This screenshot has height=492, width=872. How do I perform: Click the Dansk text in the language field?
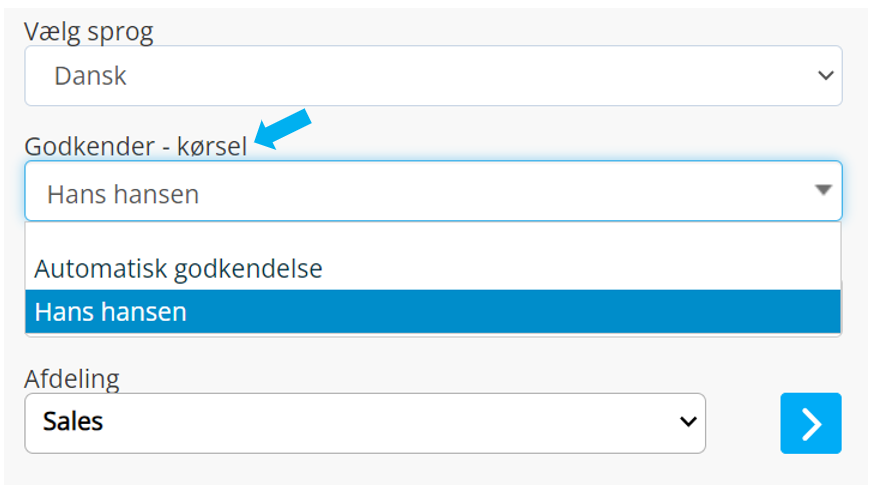(90, 76)
